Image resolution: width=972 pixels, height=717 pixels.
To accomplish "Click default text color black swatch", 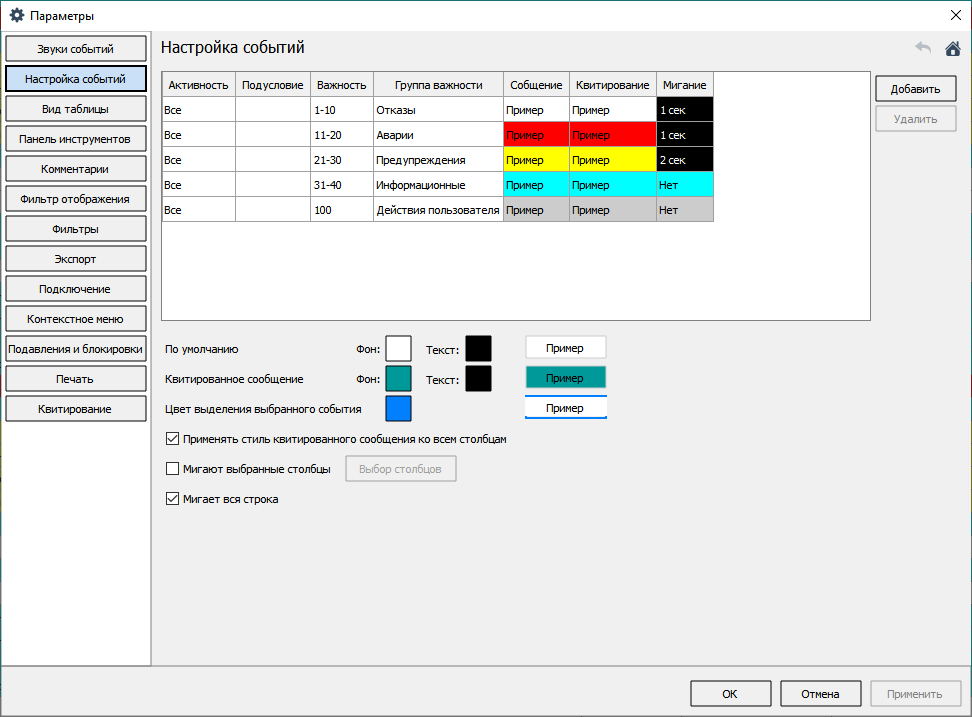I will (x=478, y=348).
